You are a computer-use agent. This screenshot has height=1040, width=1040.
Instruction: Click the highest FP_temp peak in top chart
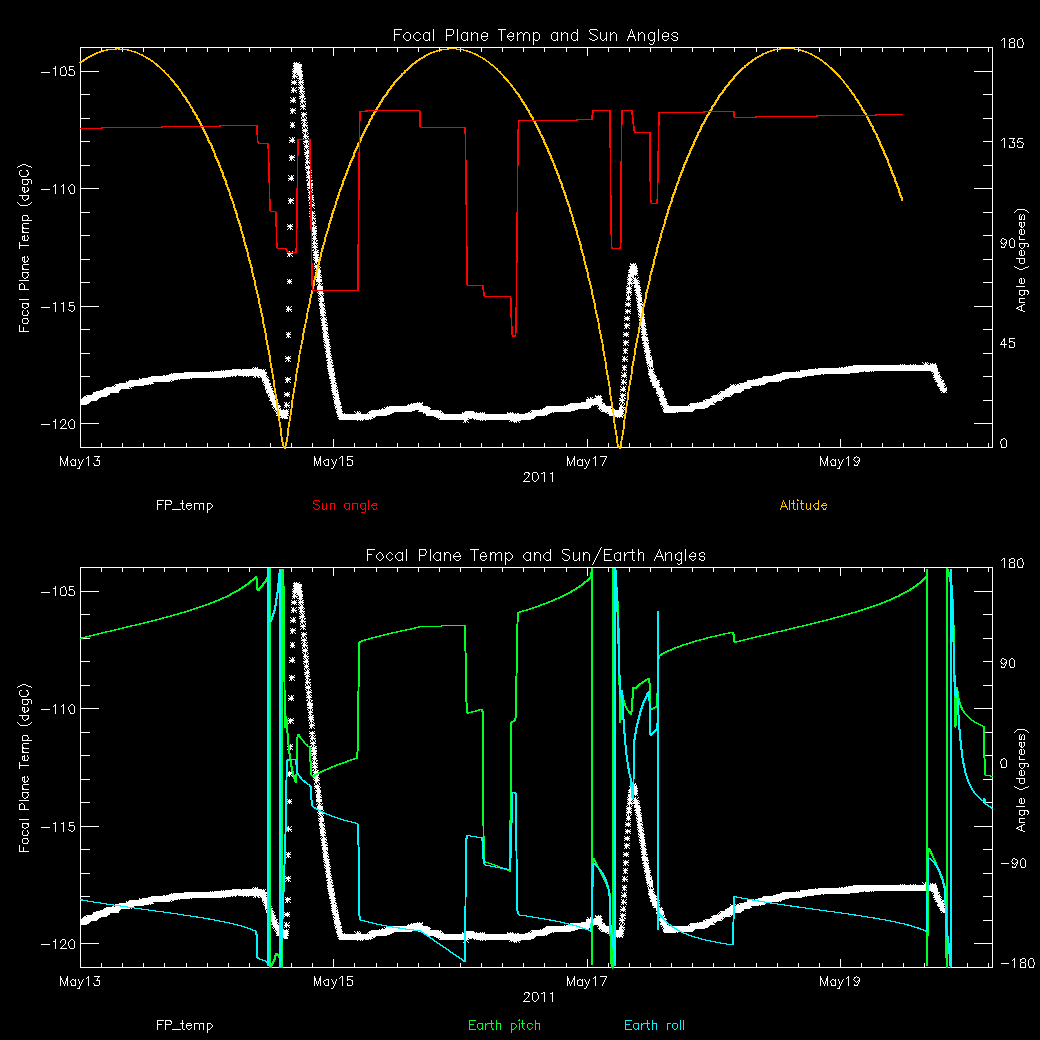pos(296,66)
